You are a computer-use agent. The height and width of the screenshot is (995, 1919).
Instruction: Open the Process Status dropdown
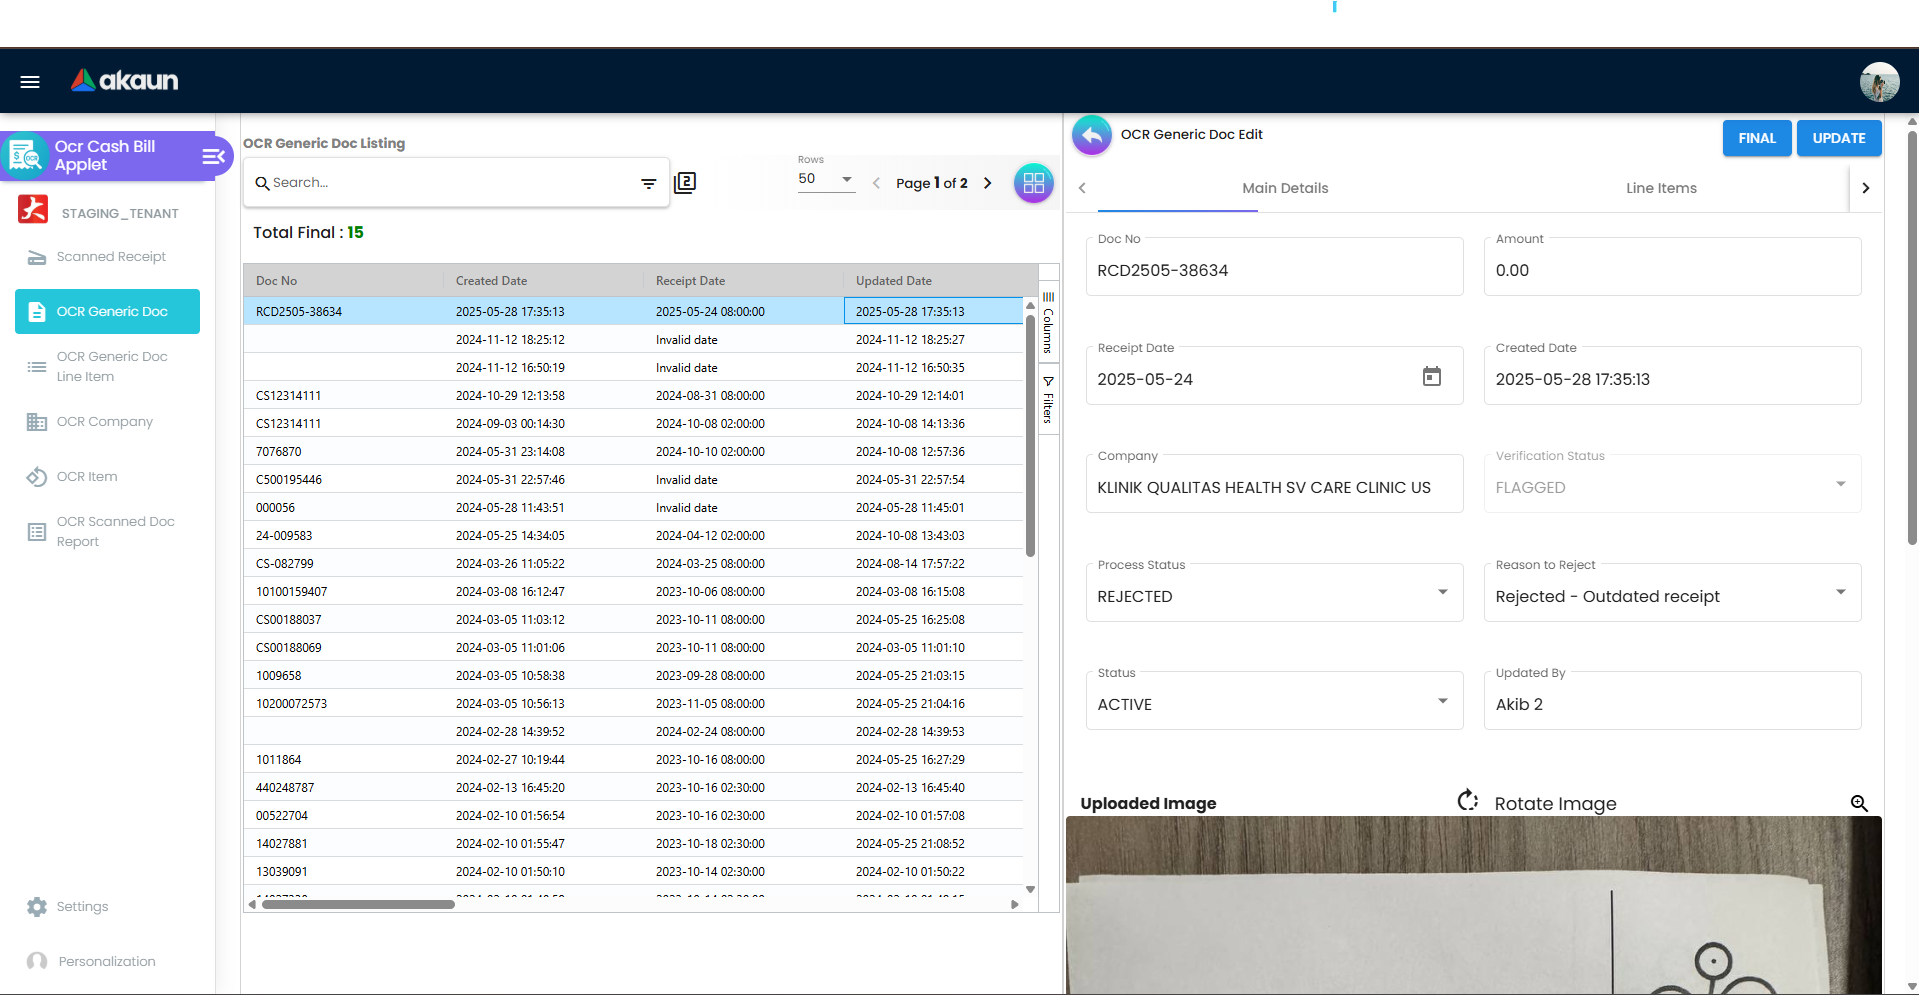1275,593
